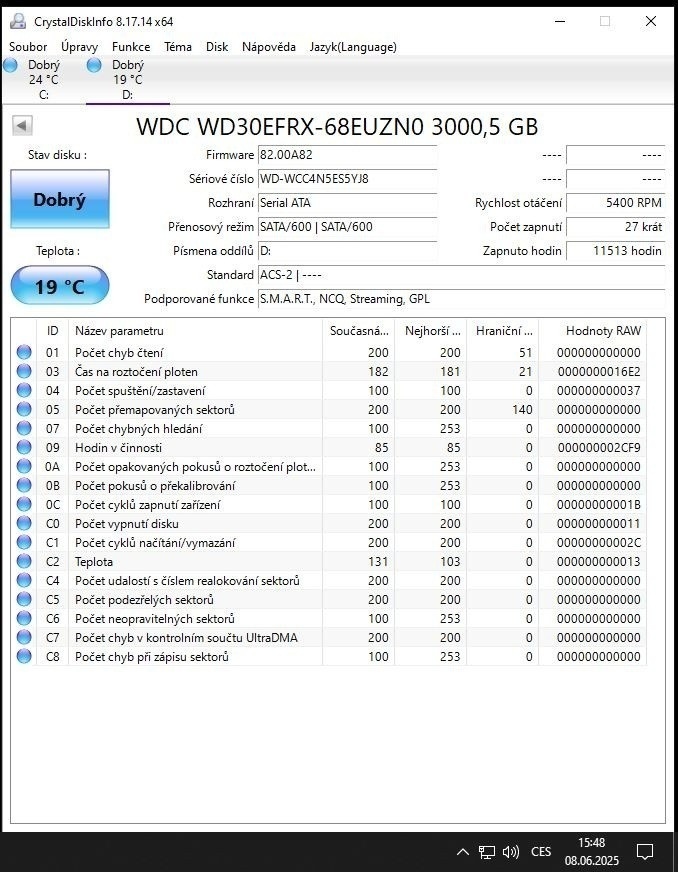Open the Téma menu
This screenshot has height=872, width=678.
coord(178,47)
